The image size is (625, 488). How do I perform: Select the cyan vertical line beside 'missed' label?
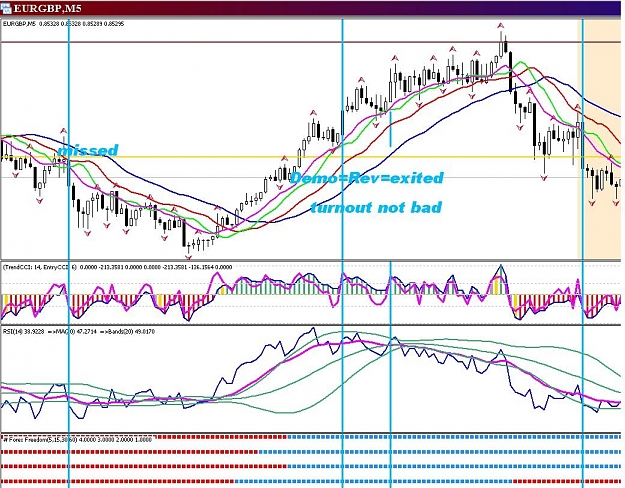click(x=69, y=253)
